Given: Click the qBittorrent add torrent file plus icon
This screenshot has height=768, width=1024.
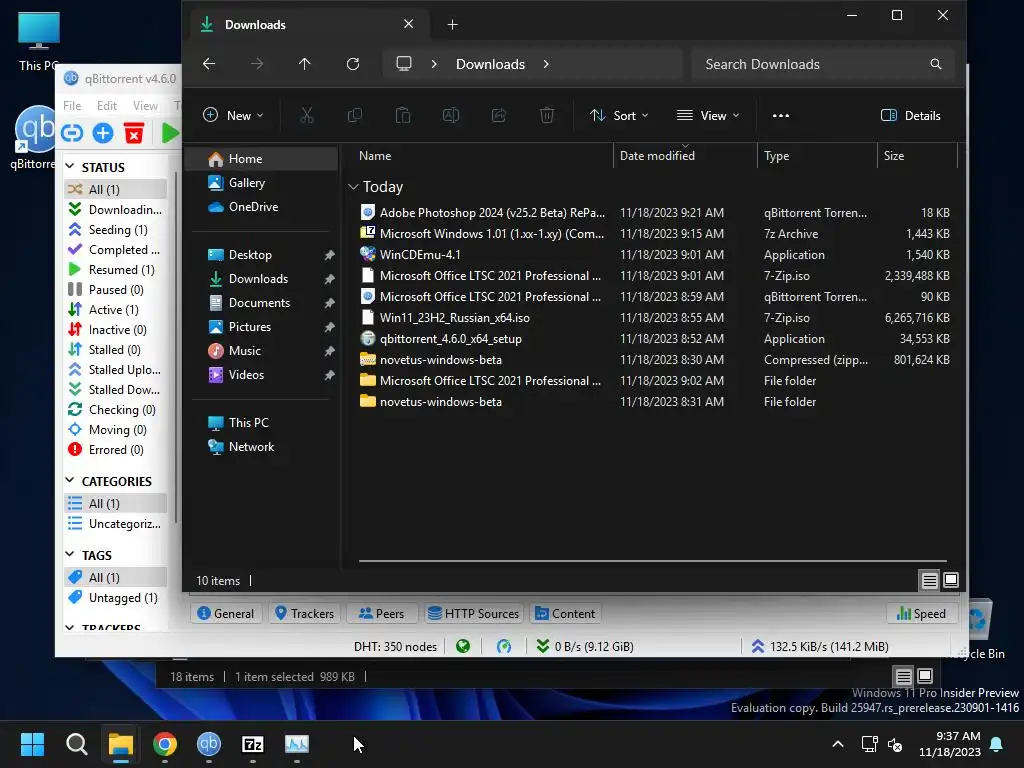Looking at the screenshot, I should pos(103,133).
